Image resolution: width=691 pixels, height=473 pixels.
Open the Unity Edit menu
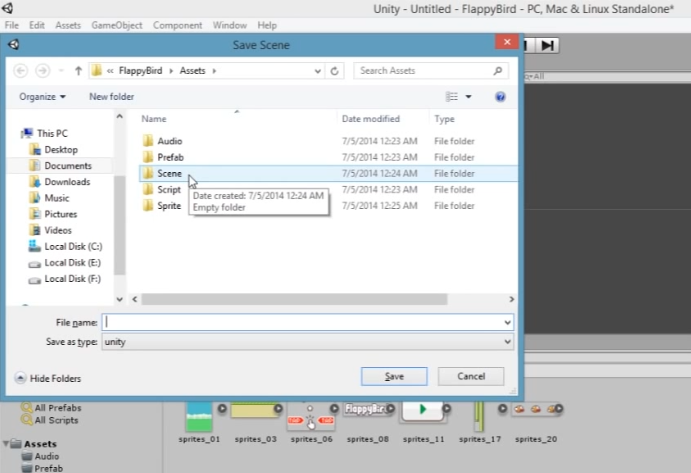pyautogui.click(x=37, y=25)
